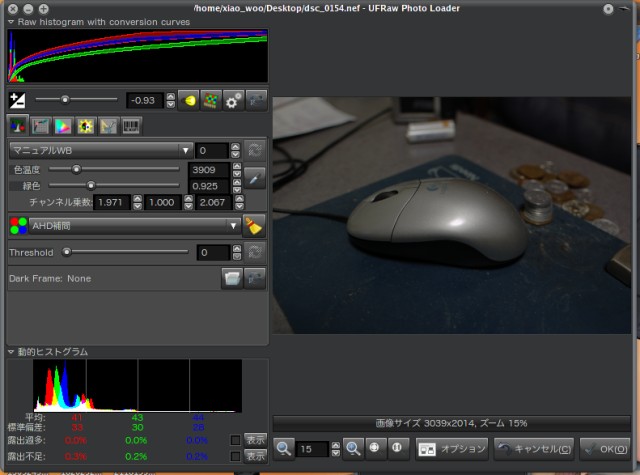Click the 1:1 zoom icon
Viewport: 640px width, 475px height.
[x=398, y=449]
